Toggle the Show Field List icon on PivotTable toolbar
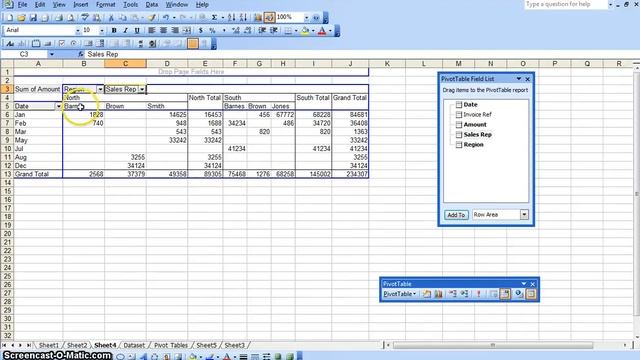This screenshot has width=640, height=360. pos(531,294)
